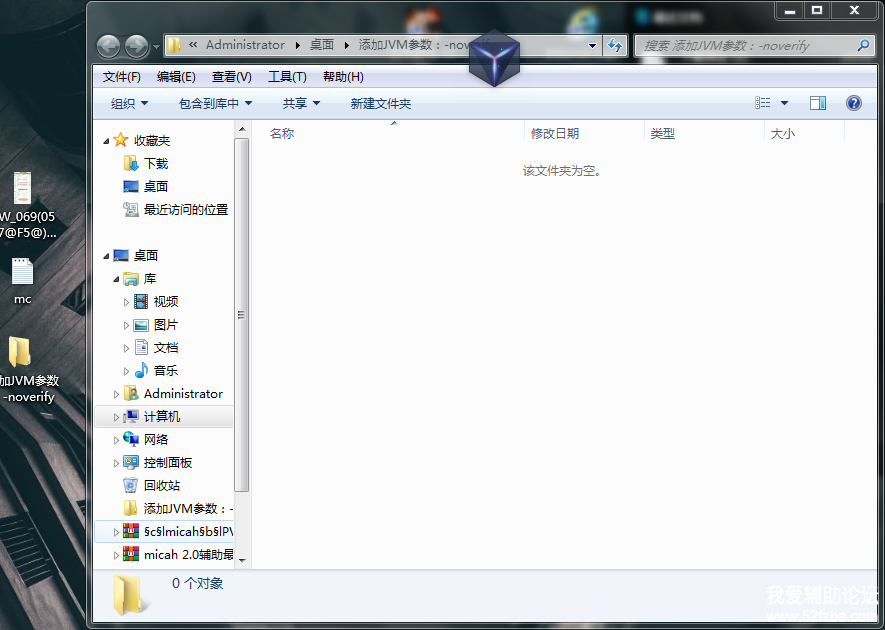Expand the 视频 library
Screen dimensions: 885x630
click(x=126, y=302)
